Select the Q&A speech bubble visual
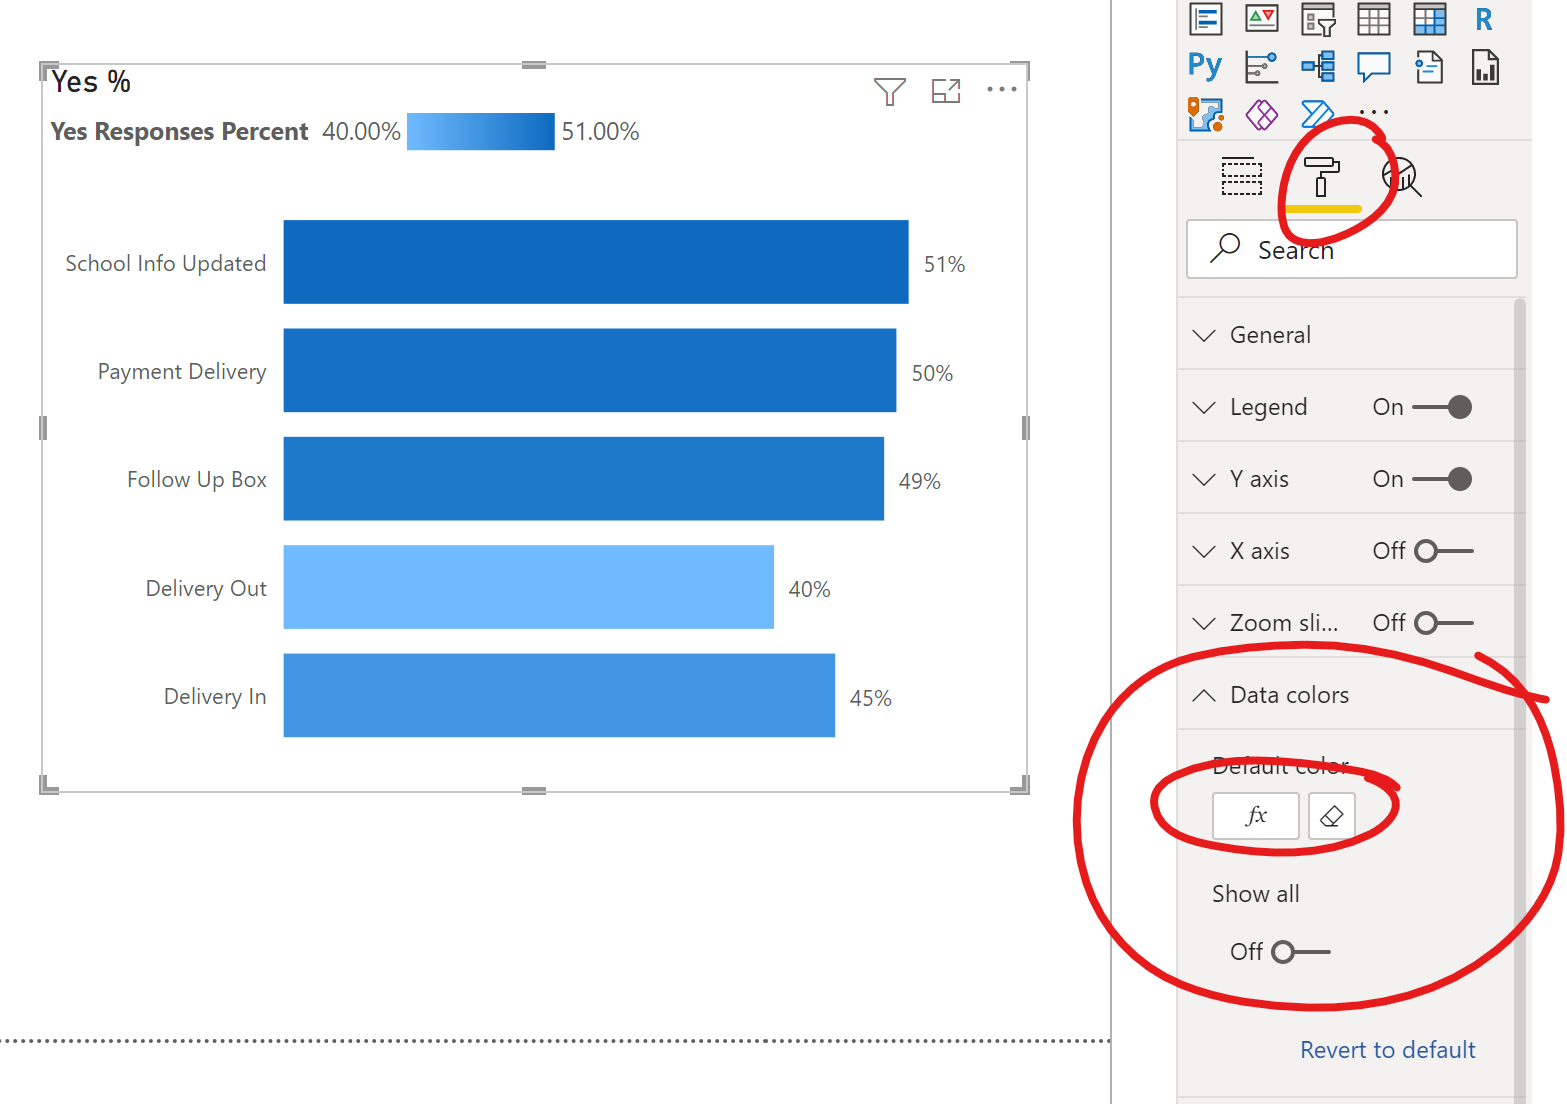The height and width of the screenshot is (1104, 1567). (1374, 67)
